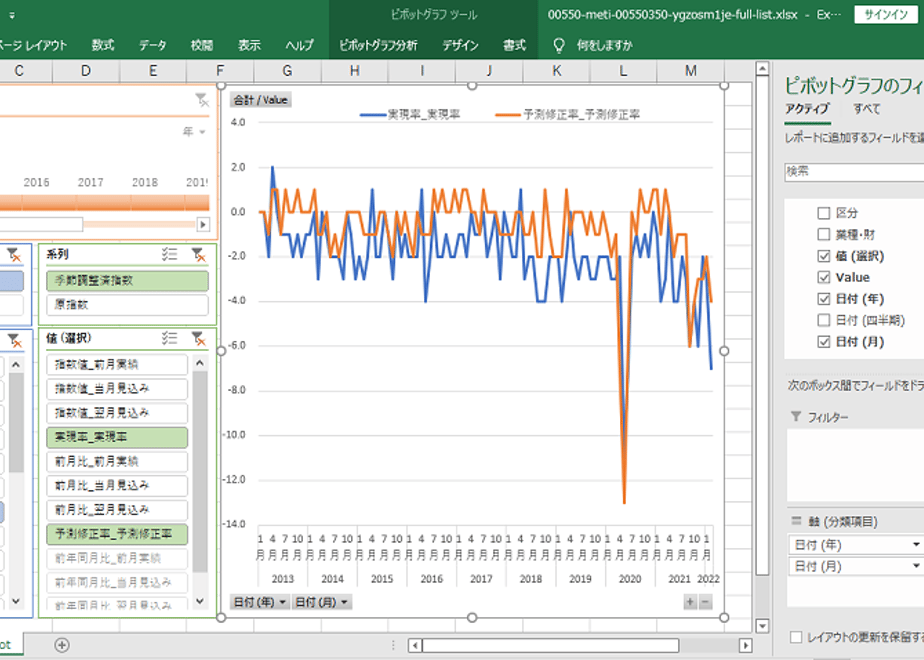924x660 pixels.
Task: Uncheck the 日付 (月) field checkbox
Action: coord(824,342)
